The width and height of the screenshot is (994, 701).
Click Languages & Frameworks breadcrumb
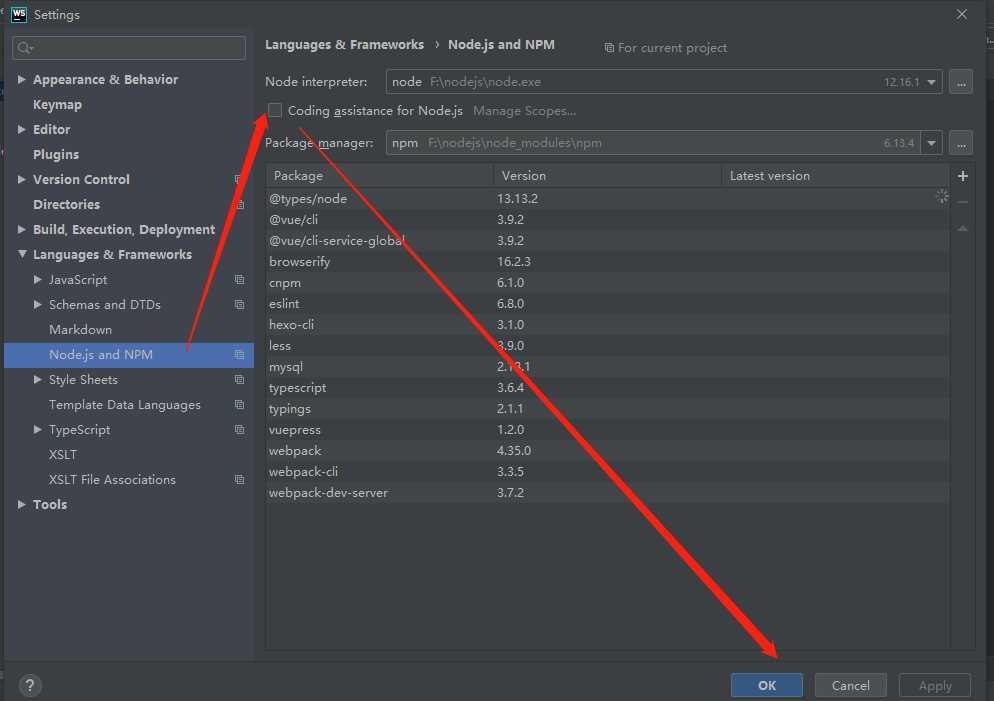click(x=344, y=45)
